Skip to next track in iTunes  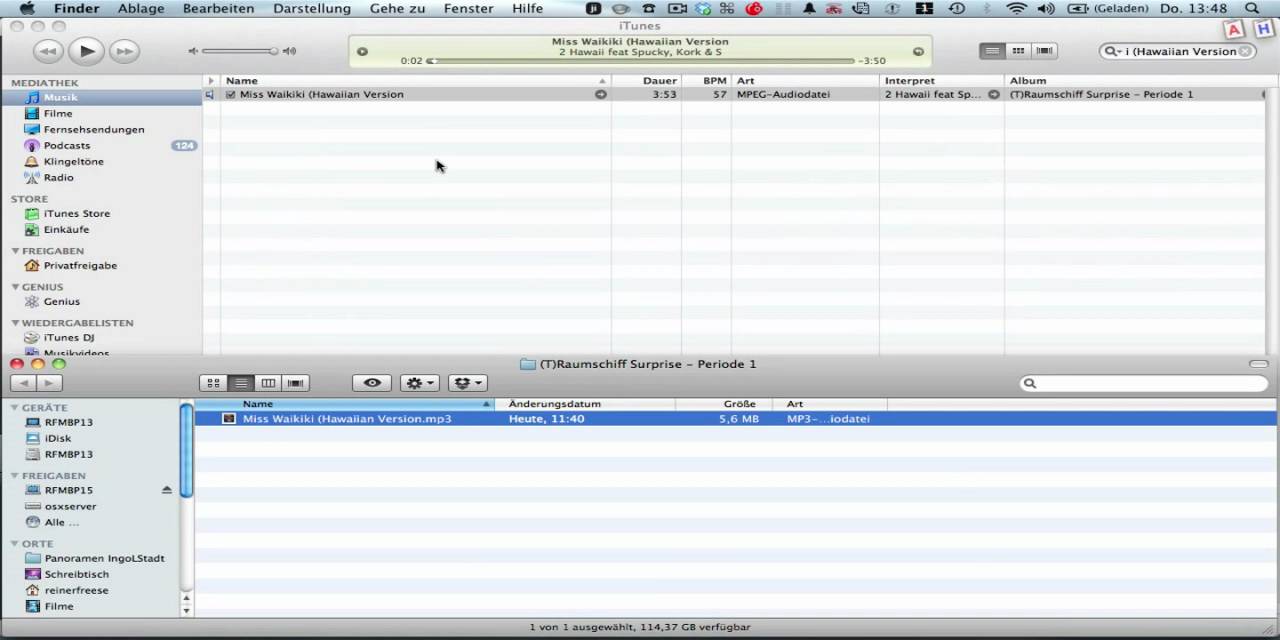[x=124, y=50]
